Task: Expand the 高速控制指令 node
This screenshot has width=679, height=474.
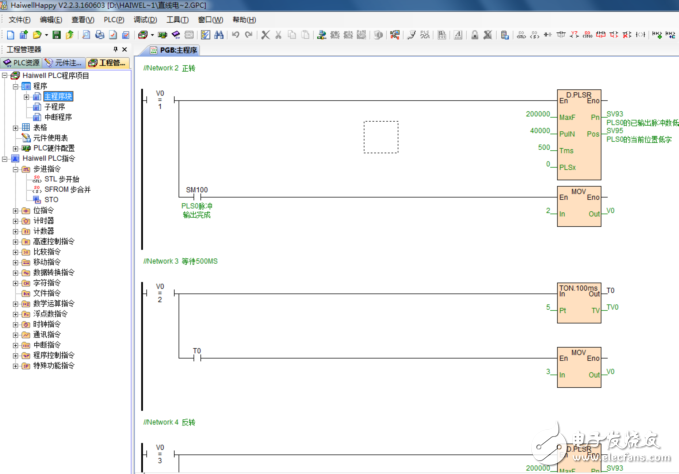Action: (15, 242)
